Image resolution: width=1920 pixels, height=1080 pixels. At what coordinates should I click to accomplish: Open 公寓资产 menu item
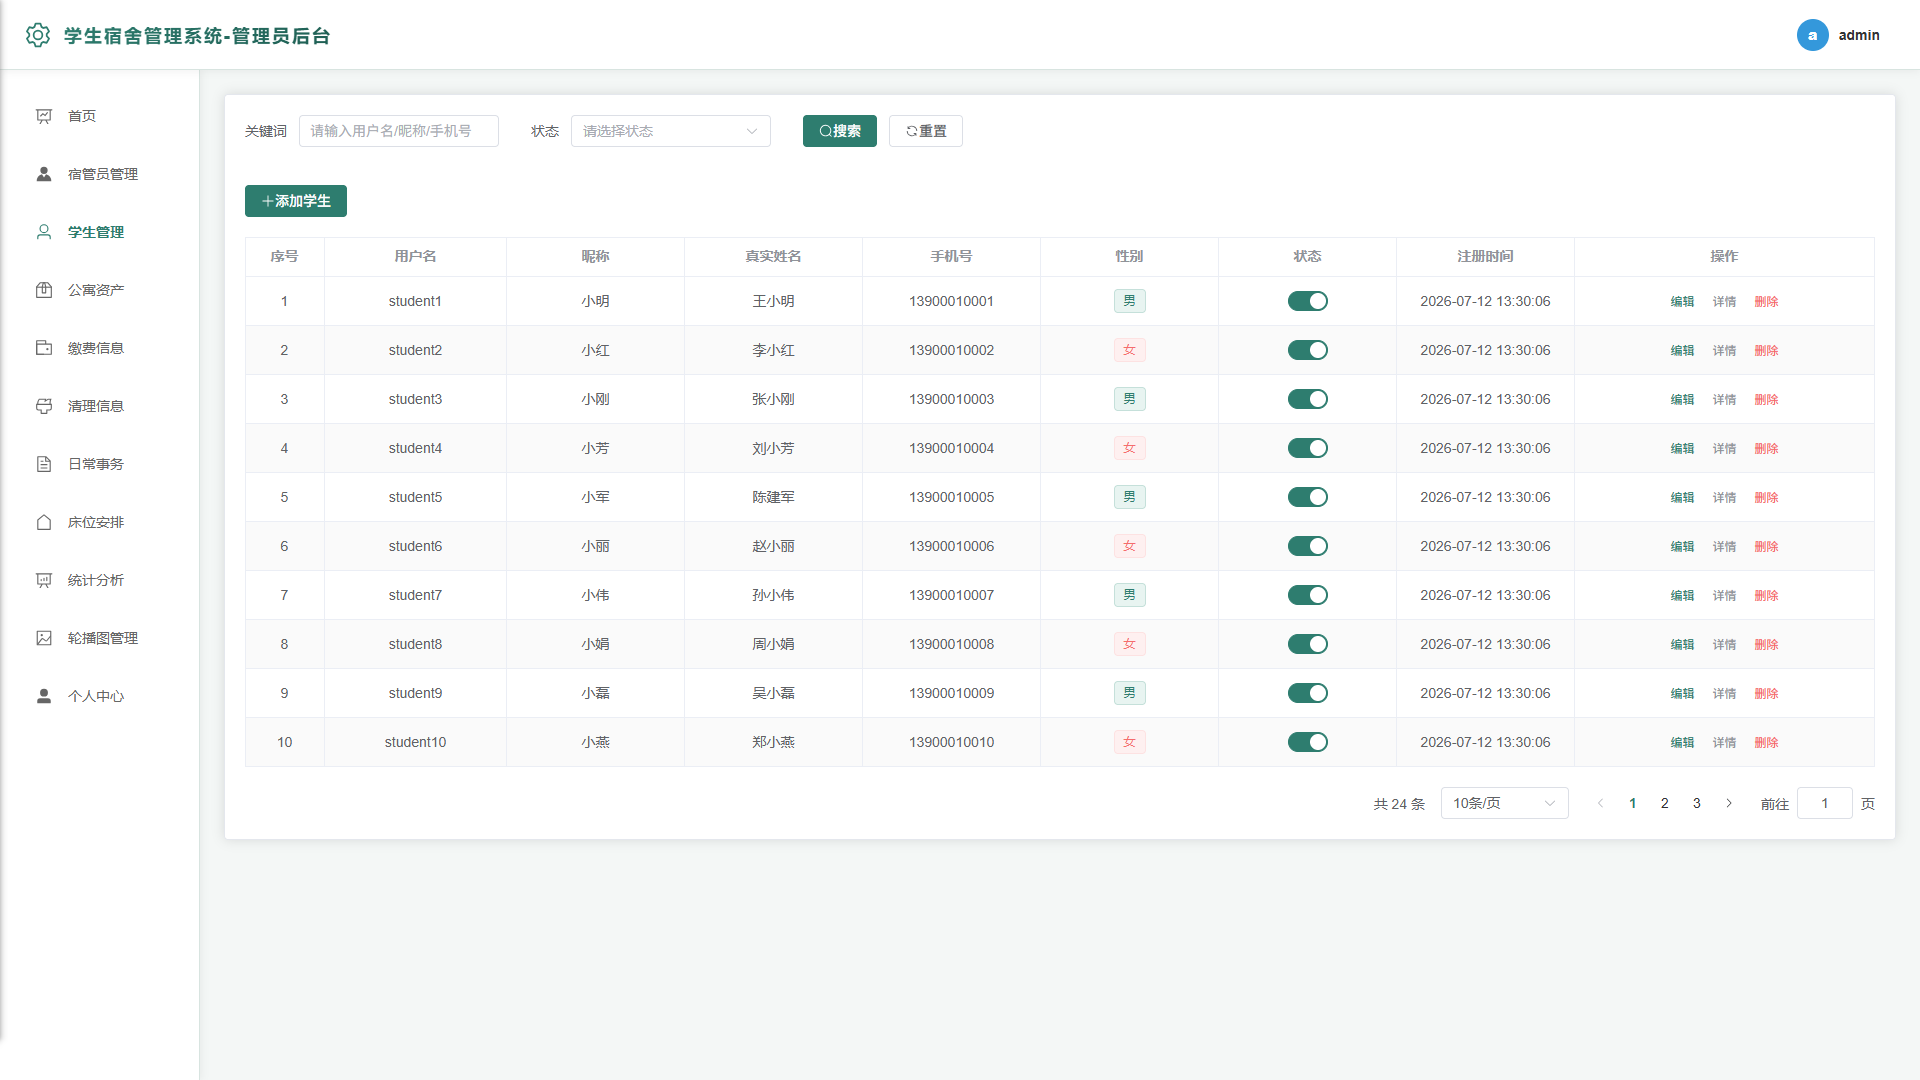tap(100, 290)
